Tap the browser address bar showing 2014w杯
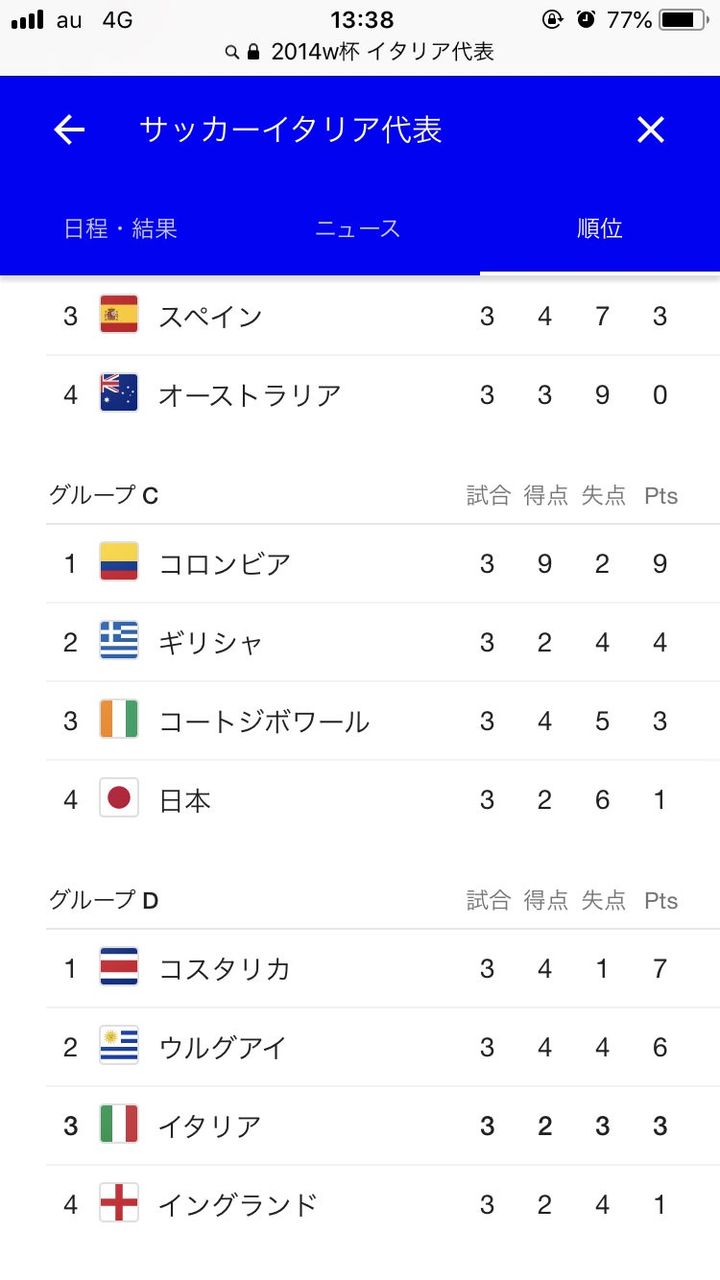This screenshot has width=720, height=1280. click(360, 52)
